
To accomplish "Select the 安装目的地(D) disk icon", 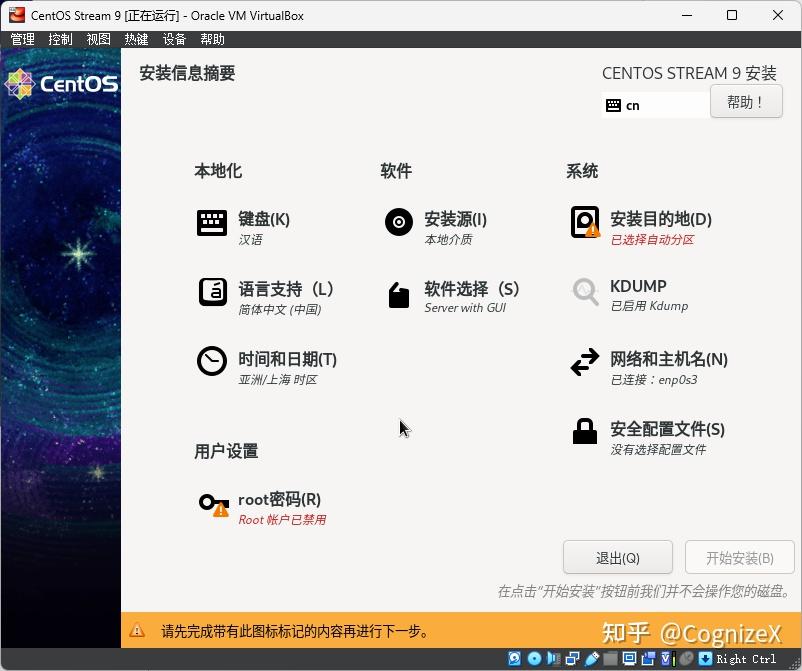I will [x=585, y=222].
